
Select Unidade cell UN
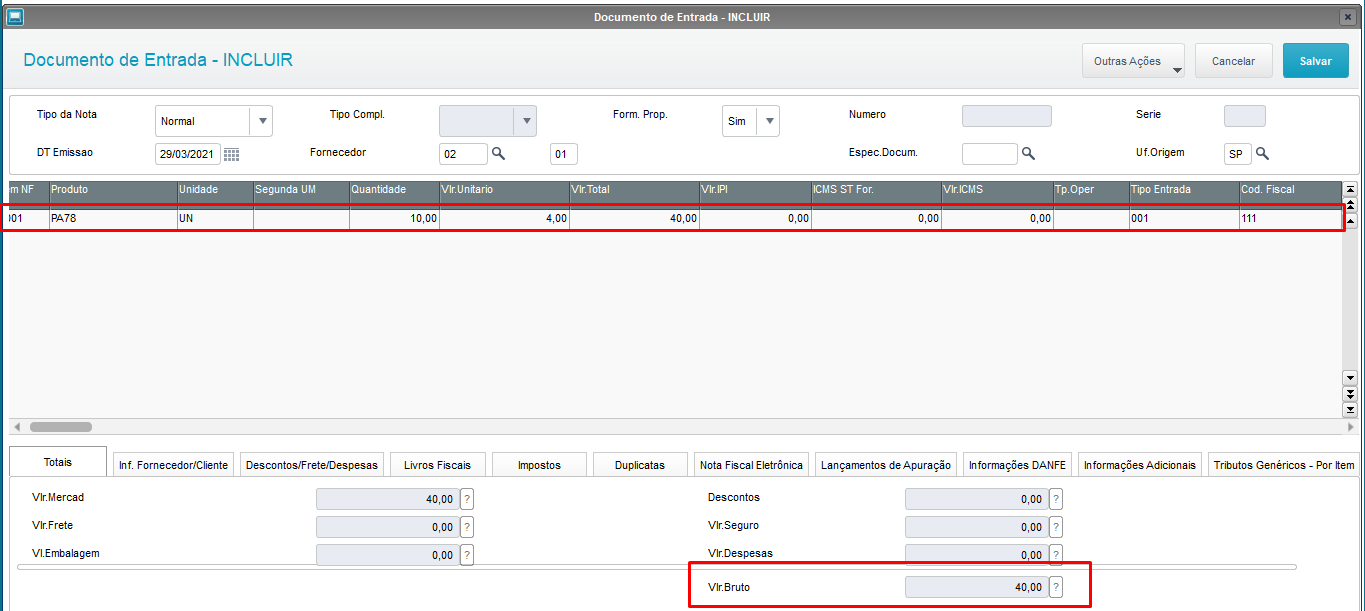pyautogui.click(x=215, y=218)
